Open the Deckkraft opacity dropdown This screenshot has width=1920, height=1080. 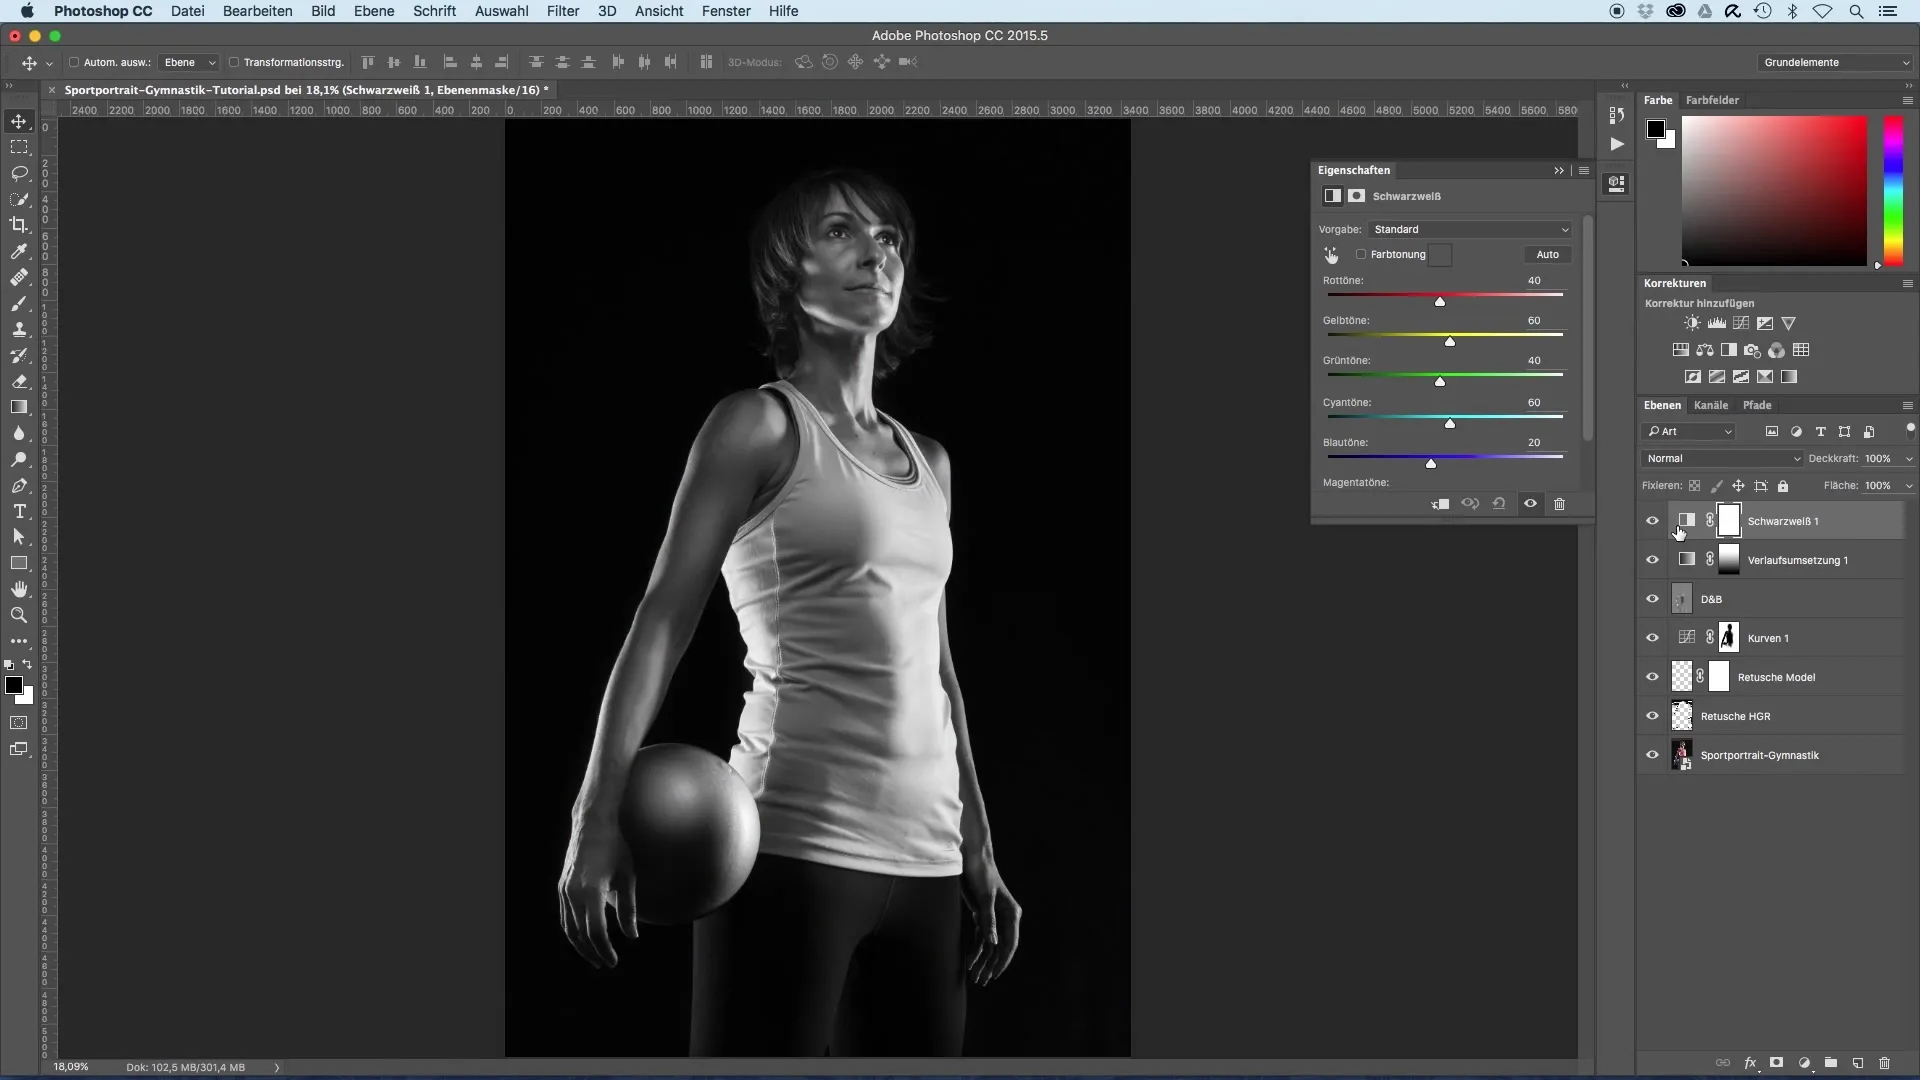coord(1909,458)
